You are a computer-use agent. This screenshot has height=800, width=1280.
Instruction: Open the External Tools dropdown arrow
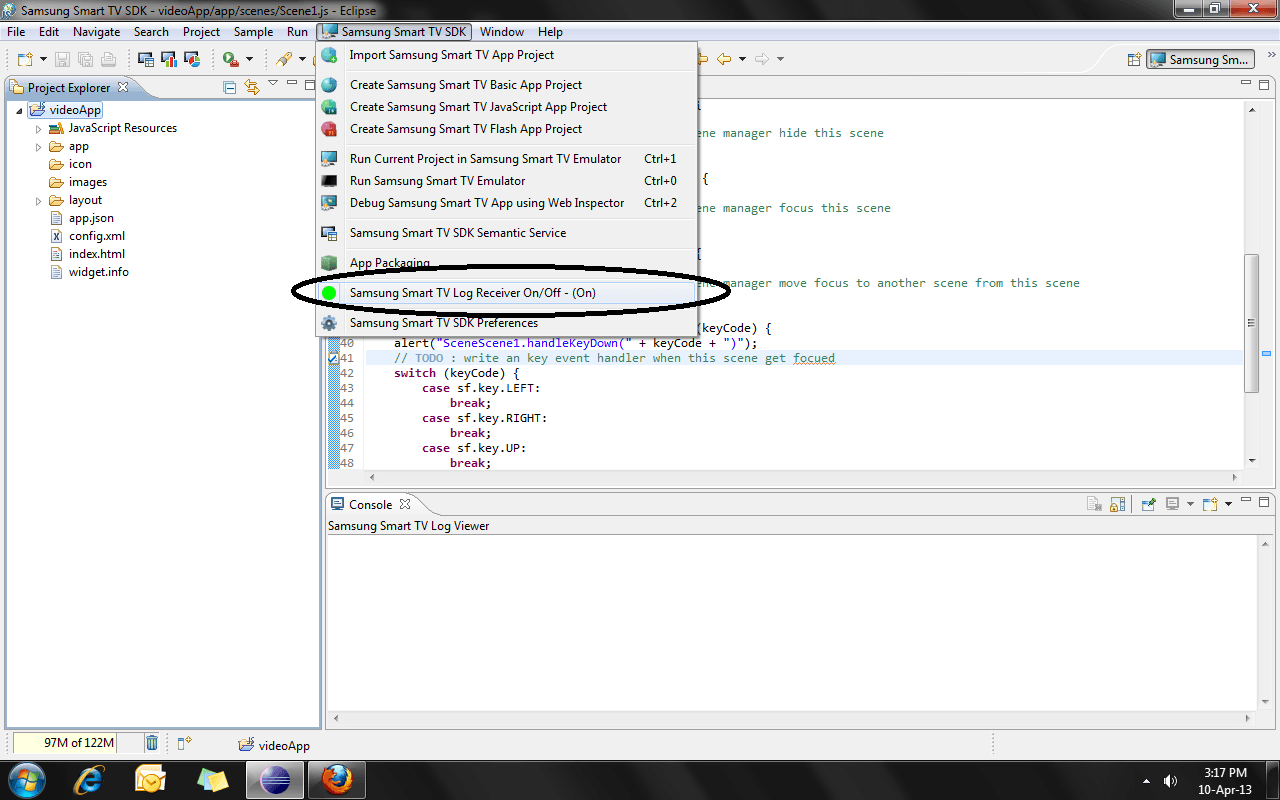[x=249, y=60]
